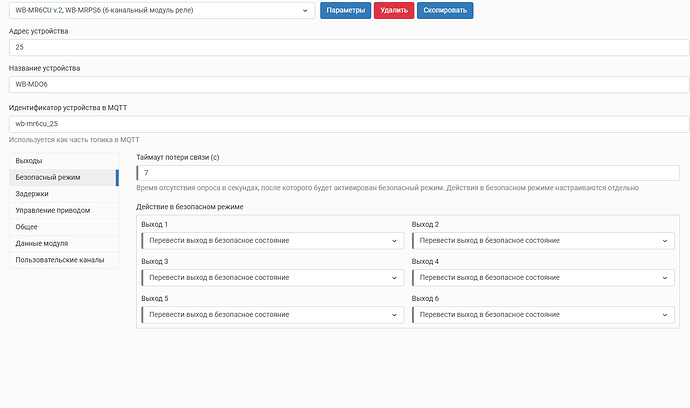This screenshot has width=690, height=408.
Task: Open the Выход 3 action dropdown
Action: (272, 278)
